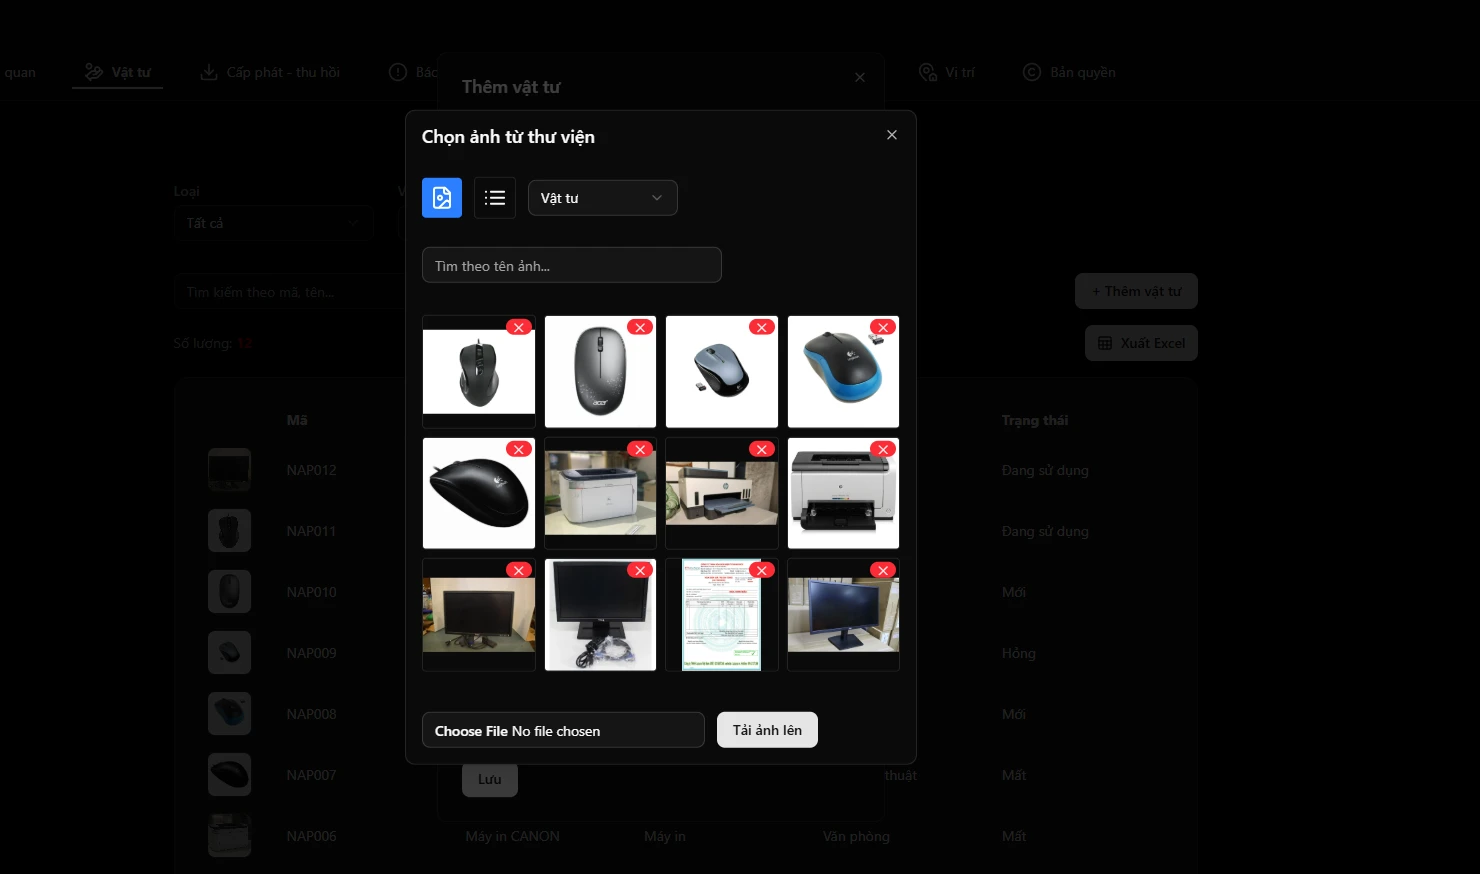Open the chevron on the category selector
This screenshot has width=1480, height=874.
click(657, 197)
